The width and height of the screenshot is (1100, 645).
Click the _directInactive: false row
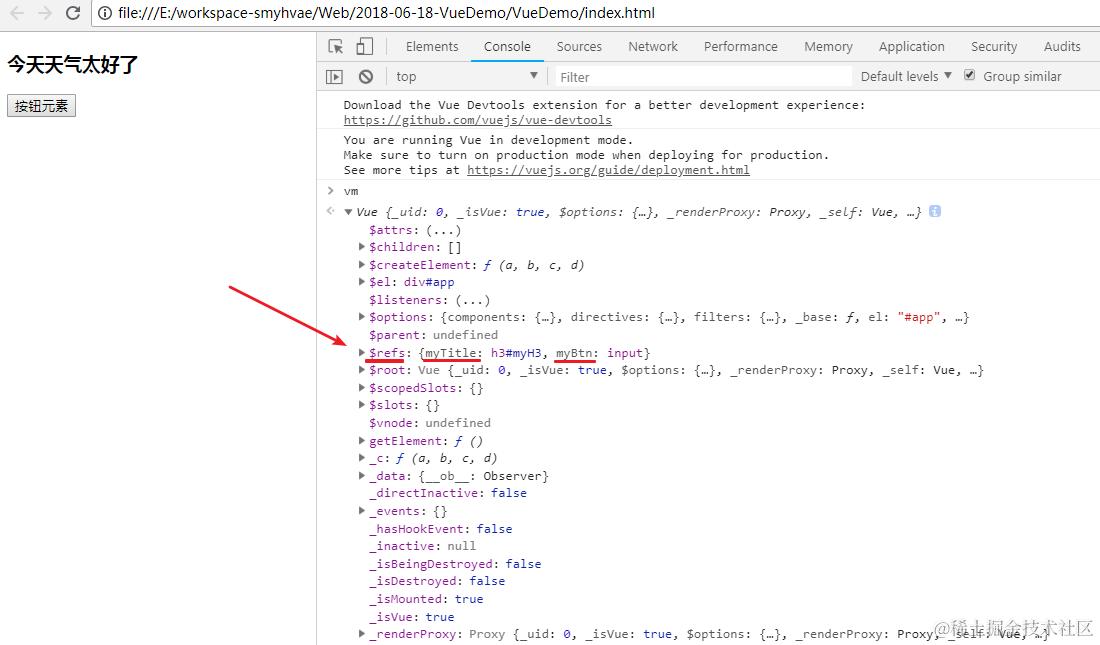(448, 493)
